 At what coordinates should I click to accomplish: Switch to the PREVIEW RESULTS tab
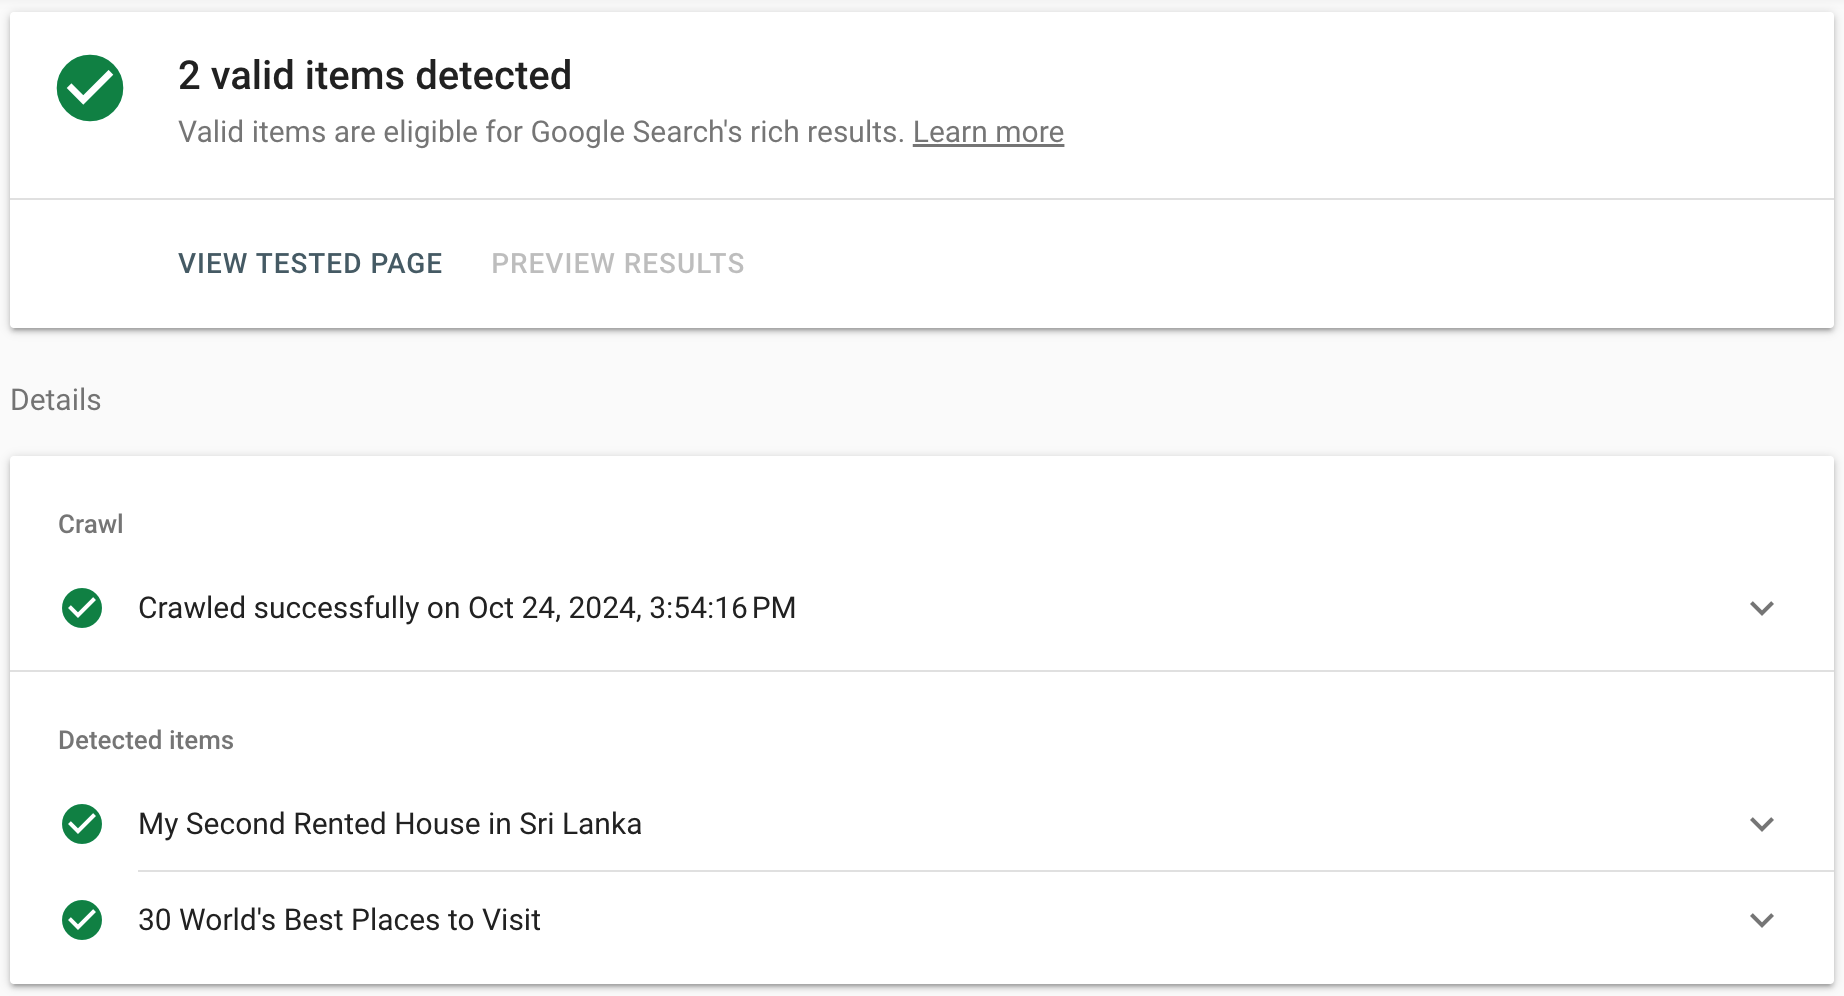click(x=617, y=263)
